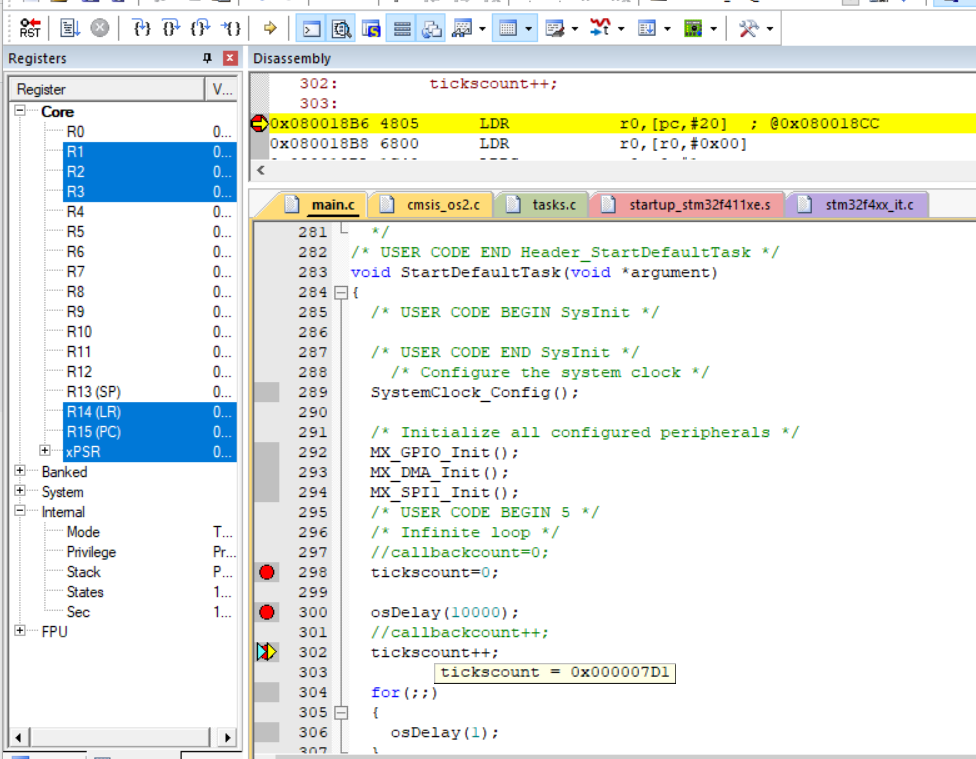
Task: Click Run to Cursor Line icon
Action: pos(230,28)
